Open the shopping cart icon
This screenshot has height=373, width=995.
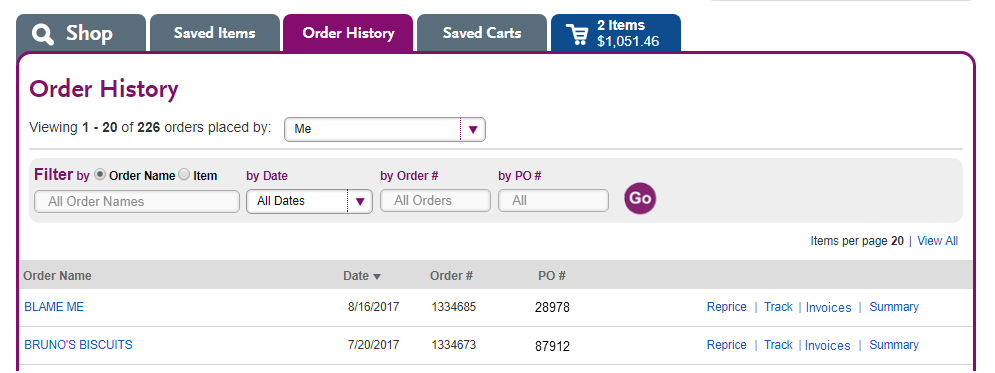pos(577,34)
